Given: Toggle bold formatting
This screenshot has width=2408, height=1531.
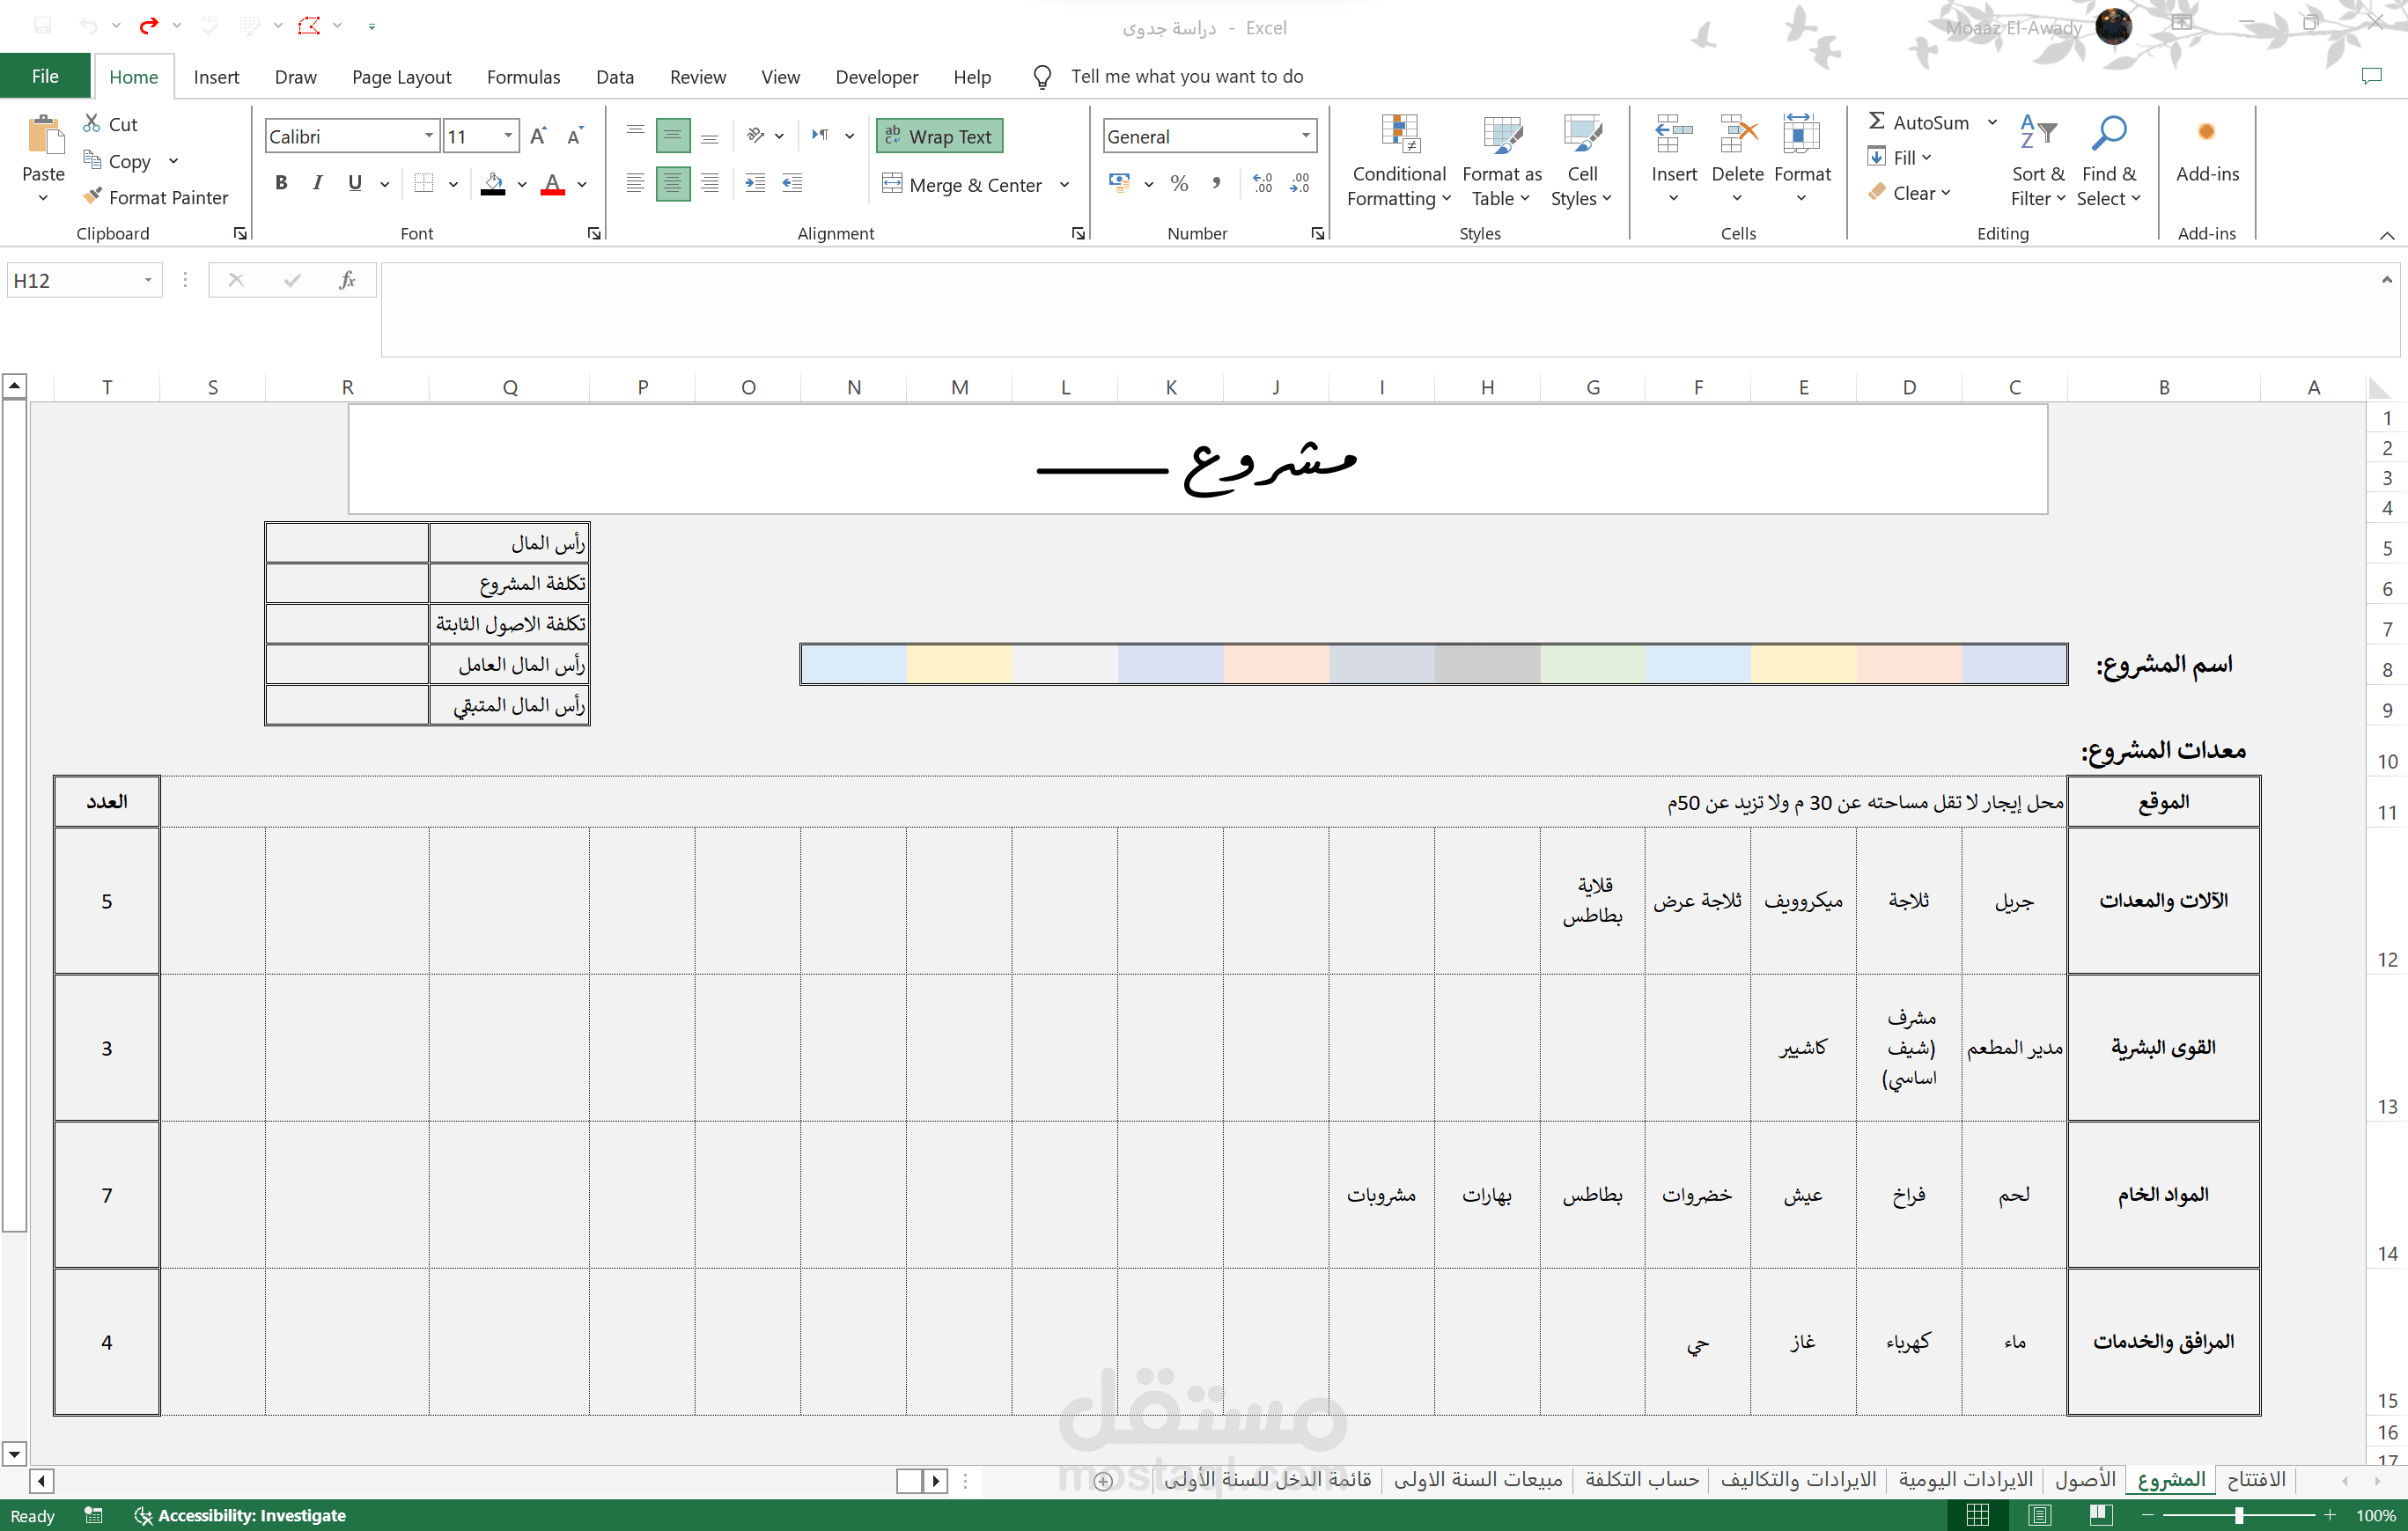Looking at the screenshot, I should 281,182.
